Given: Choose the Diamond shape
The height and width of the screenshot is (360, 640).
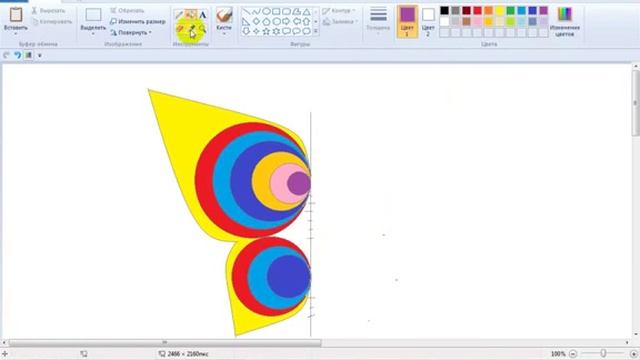Looking at the screenshot, I should click(256, 21).
